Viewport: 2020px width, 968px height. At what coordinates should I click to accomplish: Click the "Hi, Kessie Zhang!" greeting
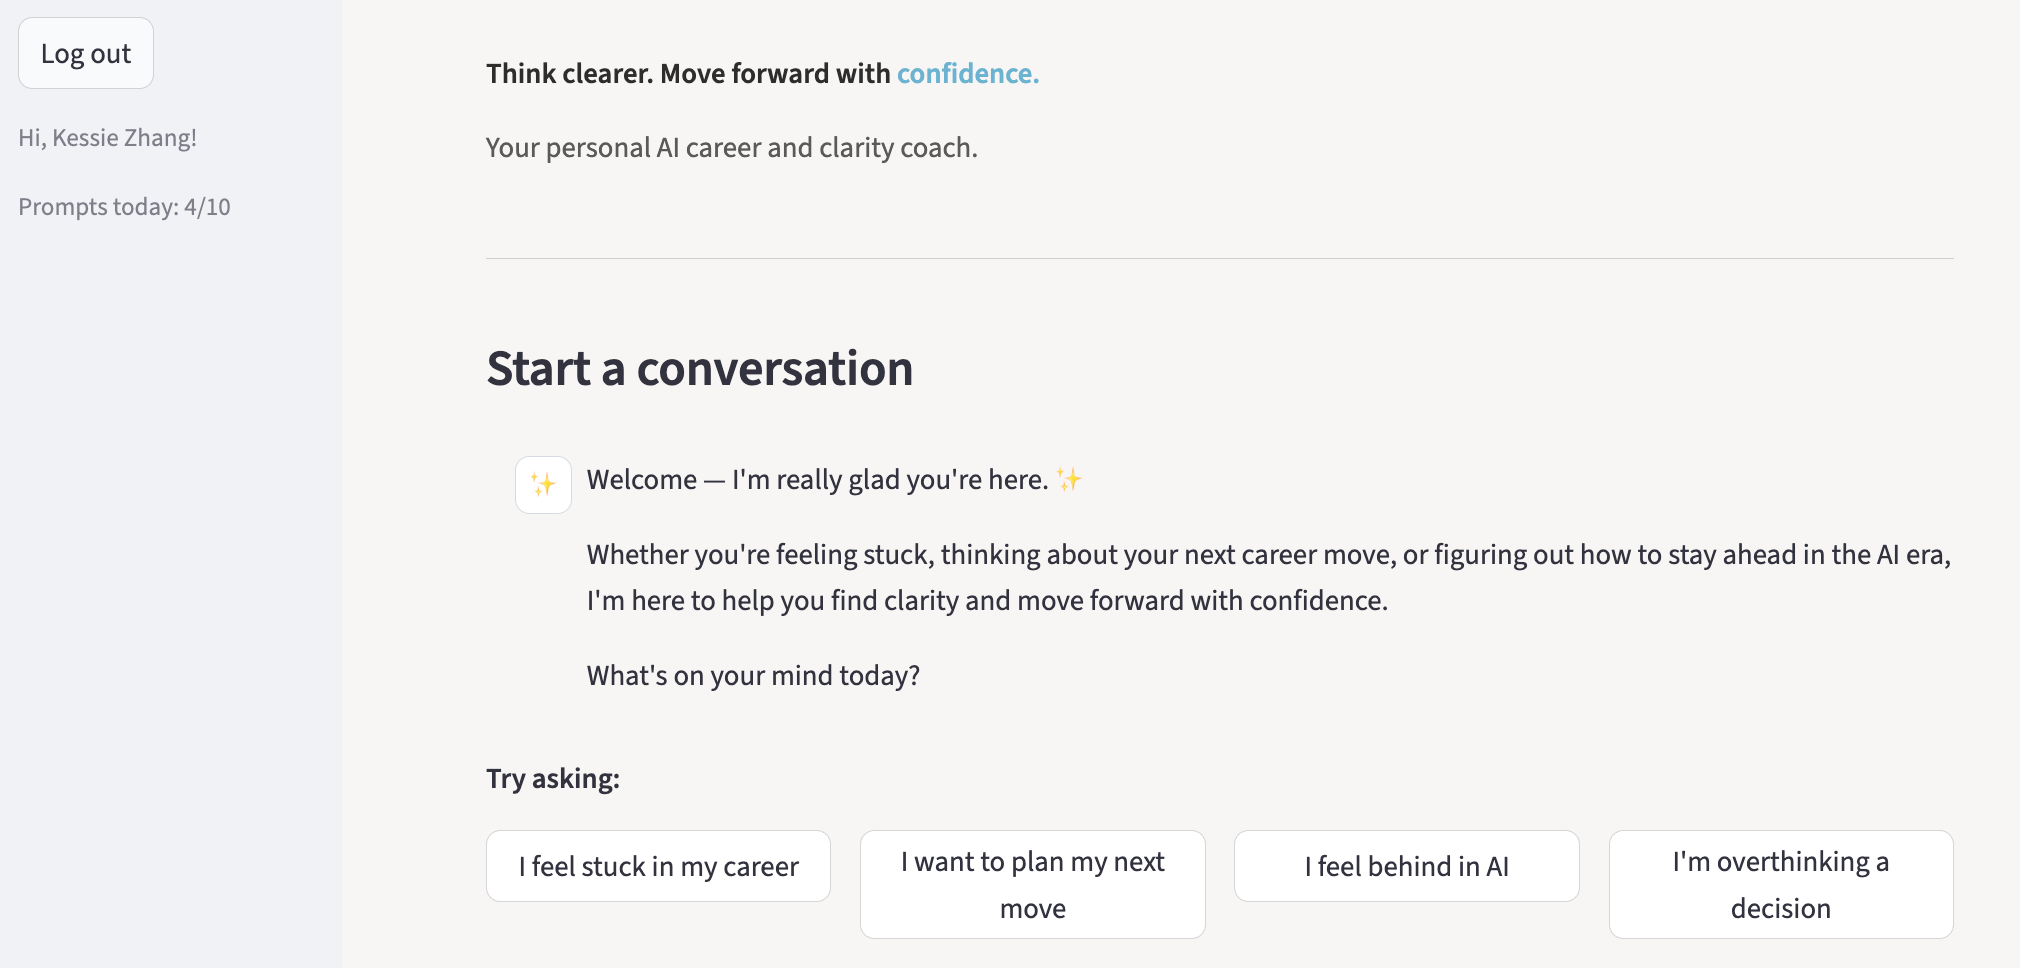tap(108, 138)
